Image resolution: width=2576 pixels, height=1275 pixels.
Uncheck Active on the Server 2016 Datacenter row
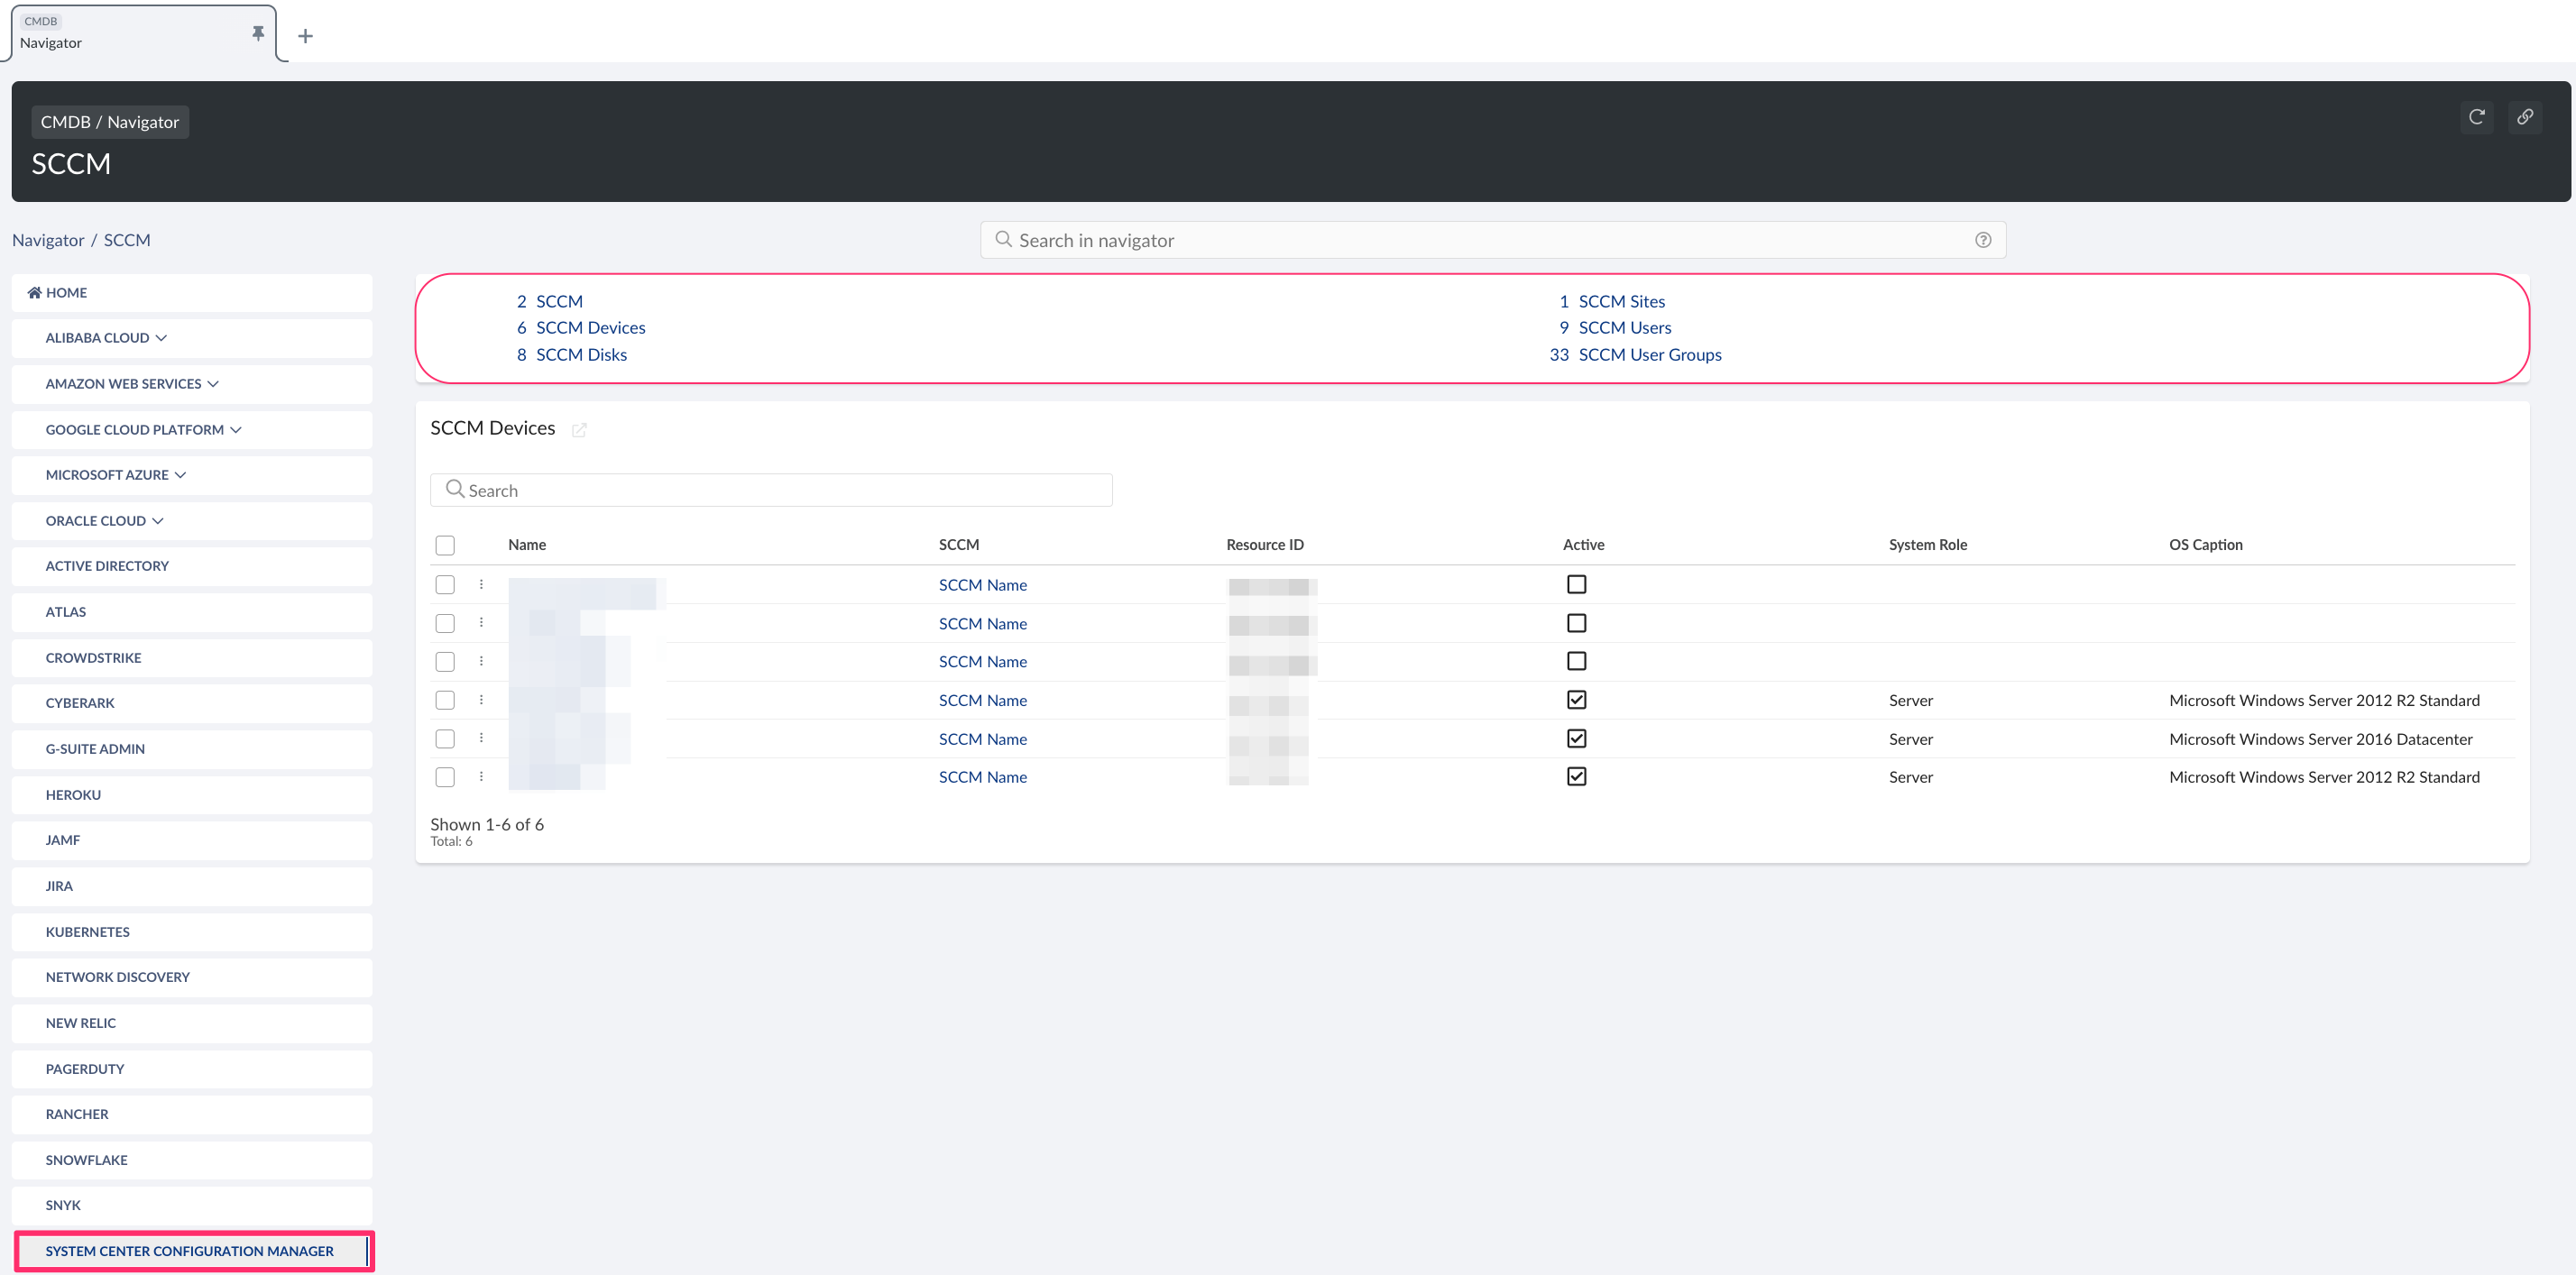click(1577, 738)
